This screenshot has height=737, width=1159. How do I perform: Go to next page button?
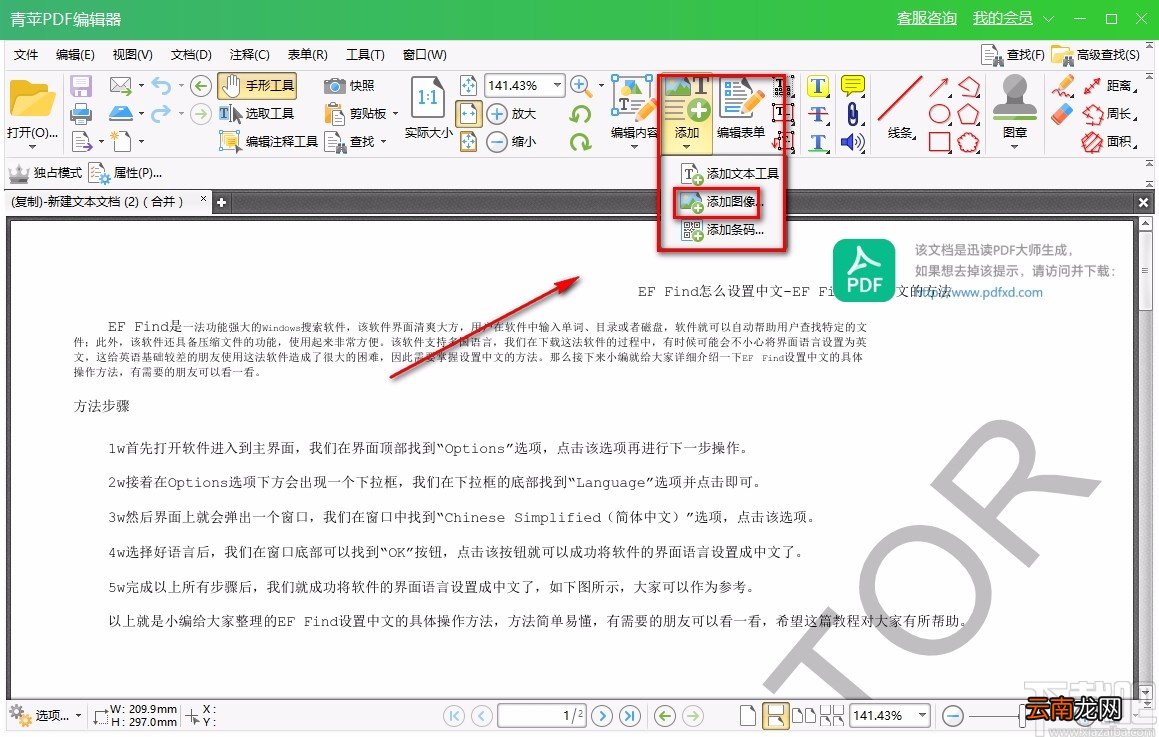click(x=602, y=716)
